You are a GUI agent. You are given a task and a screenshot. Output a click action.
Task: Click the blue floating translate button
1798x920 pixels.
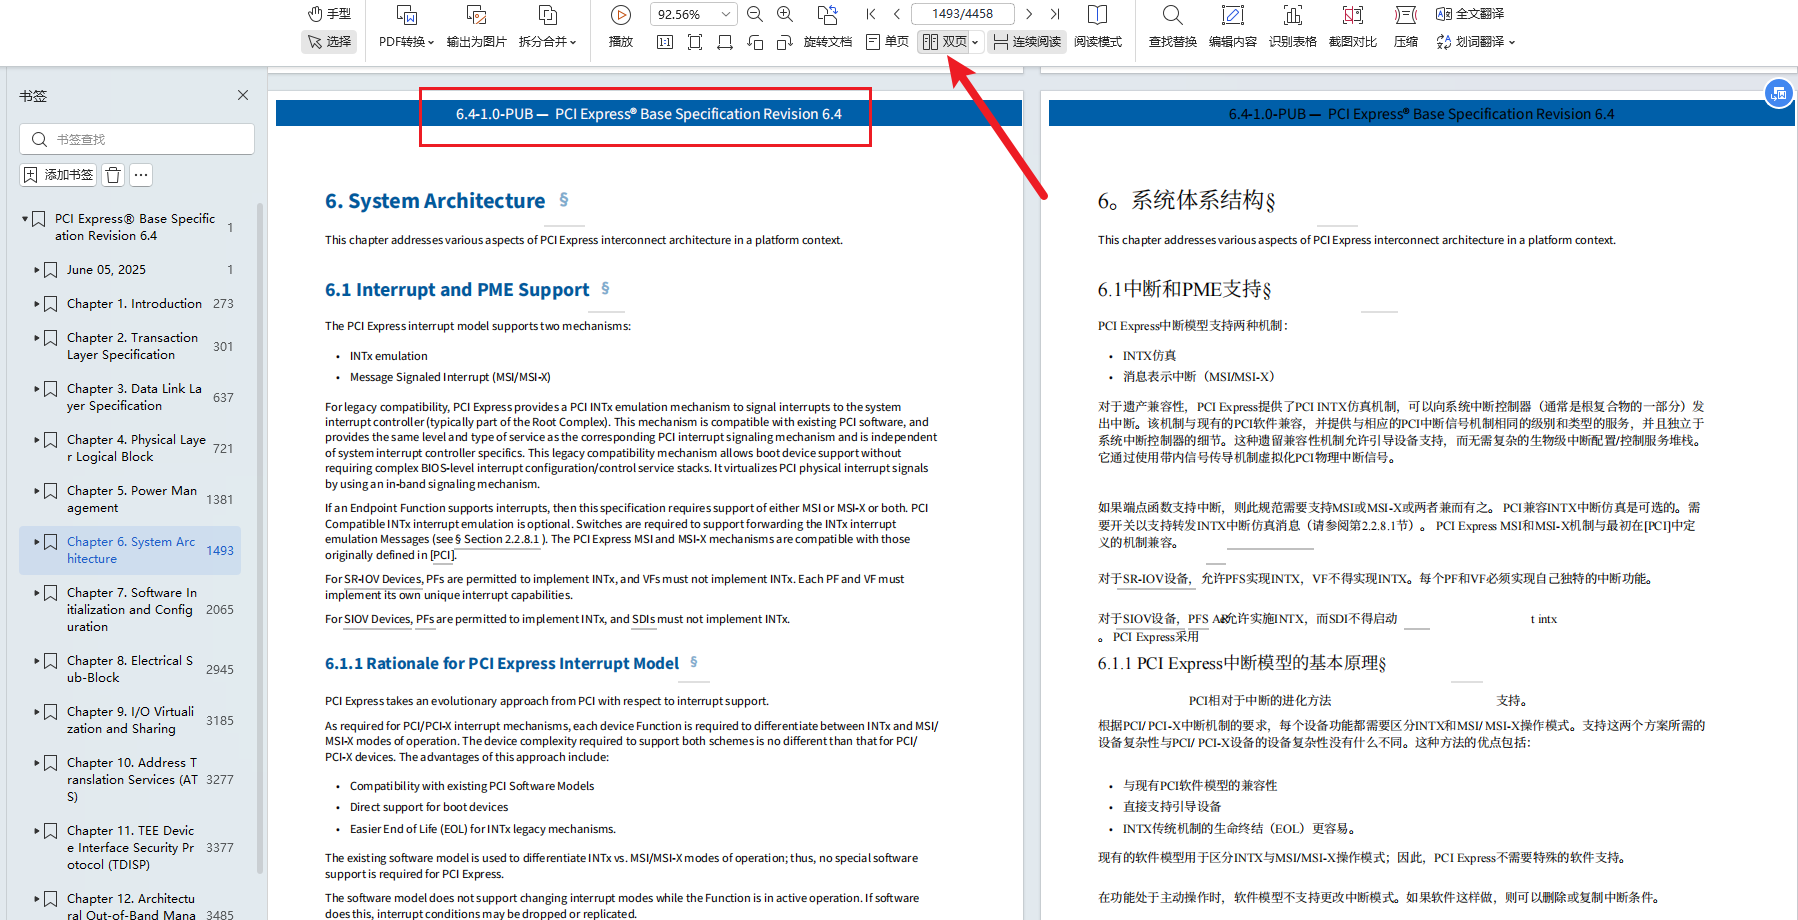[1778, 93]
